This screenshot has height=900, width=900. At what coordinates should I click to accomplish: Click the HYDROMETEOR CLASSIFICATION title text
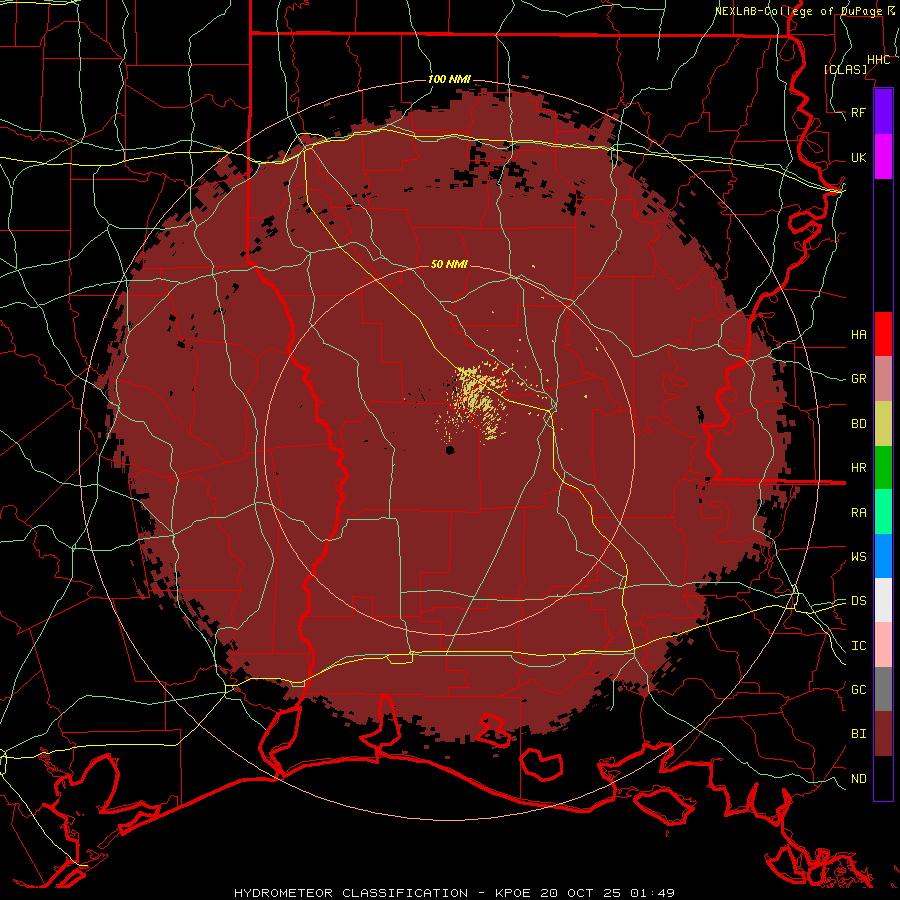[x=351, y=893]
